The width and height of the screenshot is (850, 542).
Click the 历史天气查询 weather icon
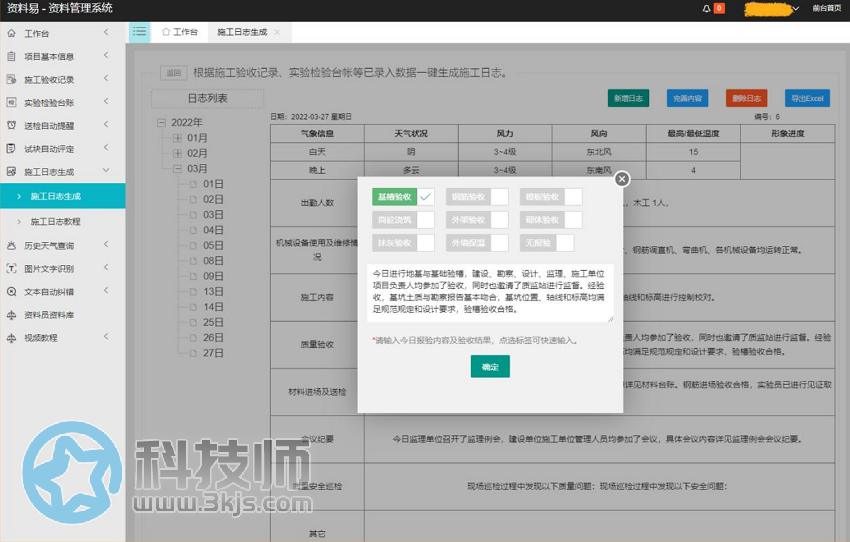(11, 245)
